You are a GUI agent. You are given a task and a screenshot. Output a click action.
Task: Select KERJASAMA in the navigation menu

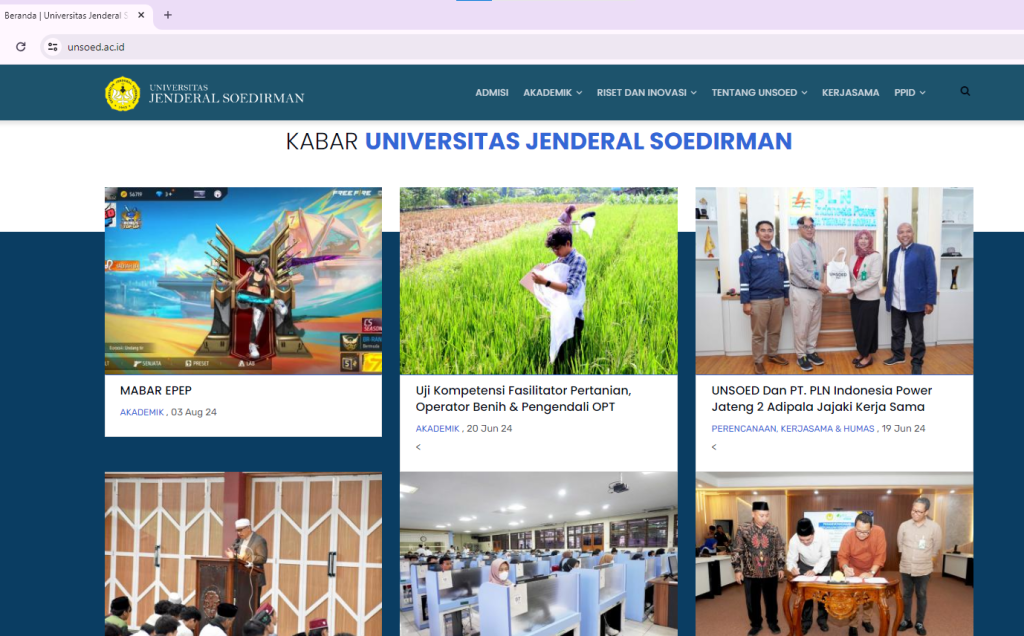point(850,92)
